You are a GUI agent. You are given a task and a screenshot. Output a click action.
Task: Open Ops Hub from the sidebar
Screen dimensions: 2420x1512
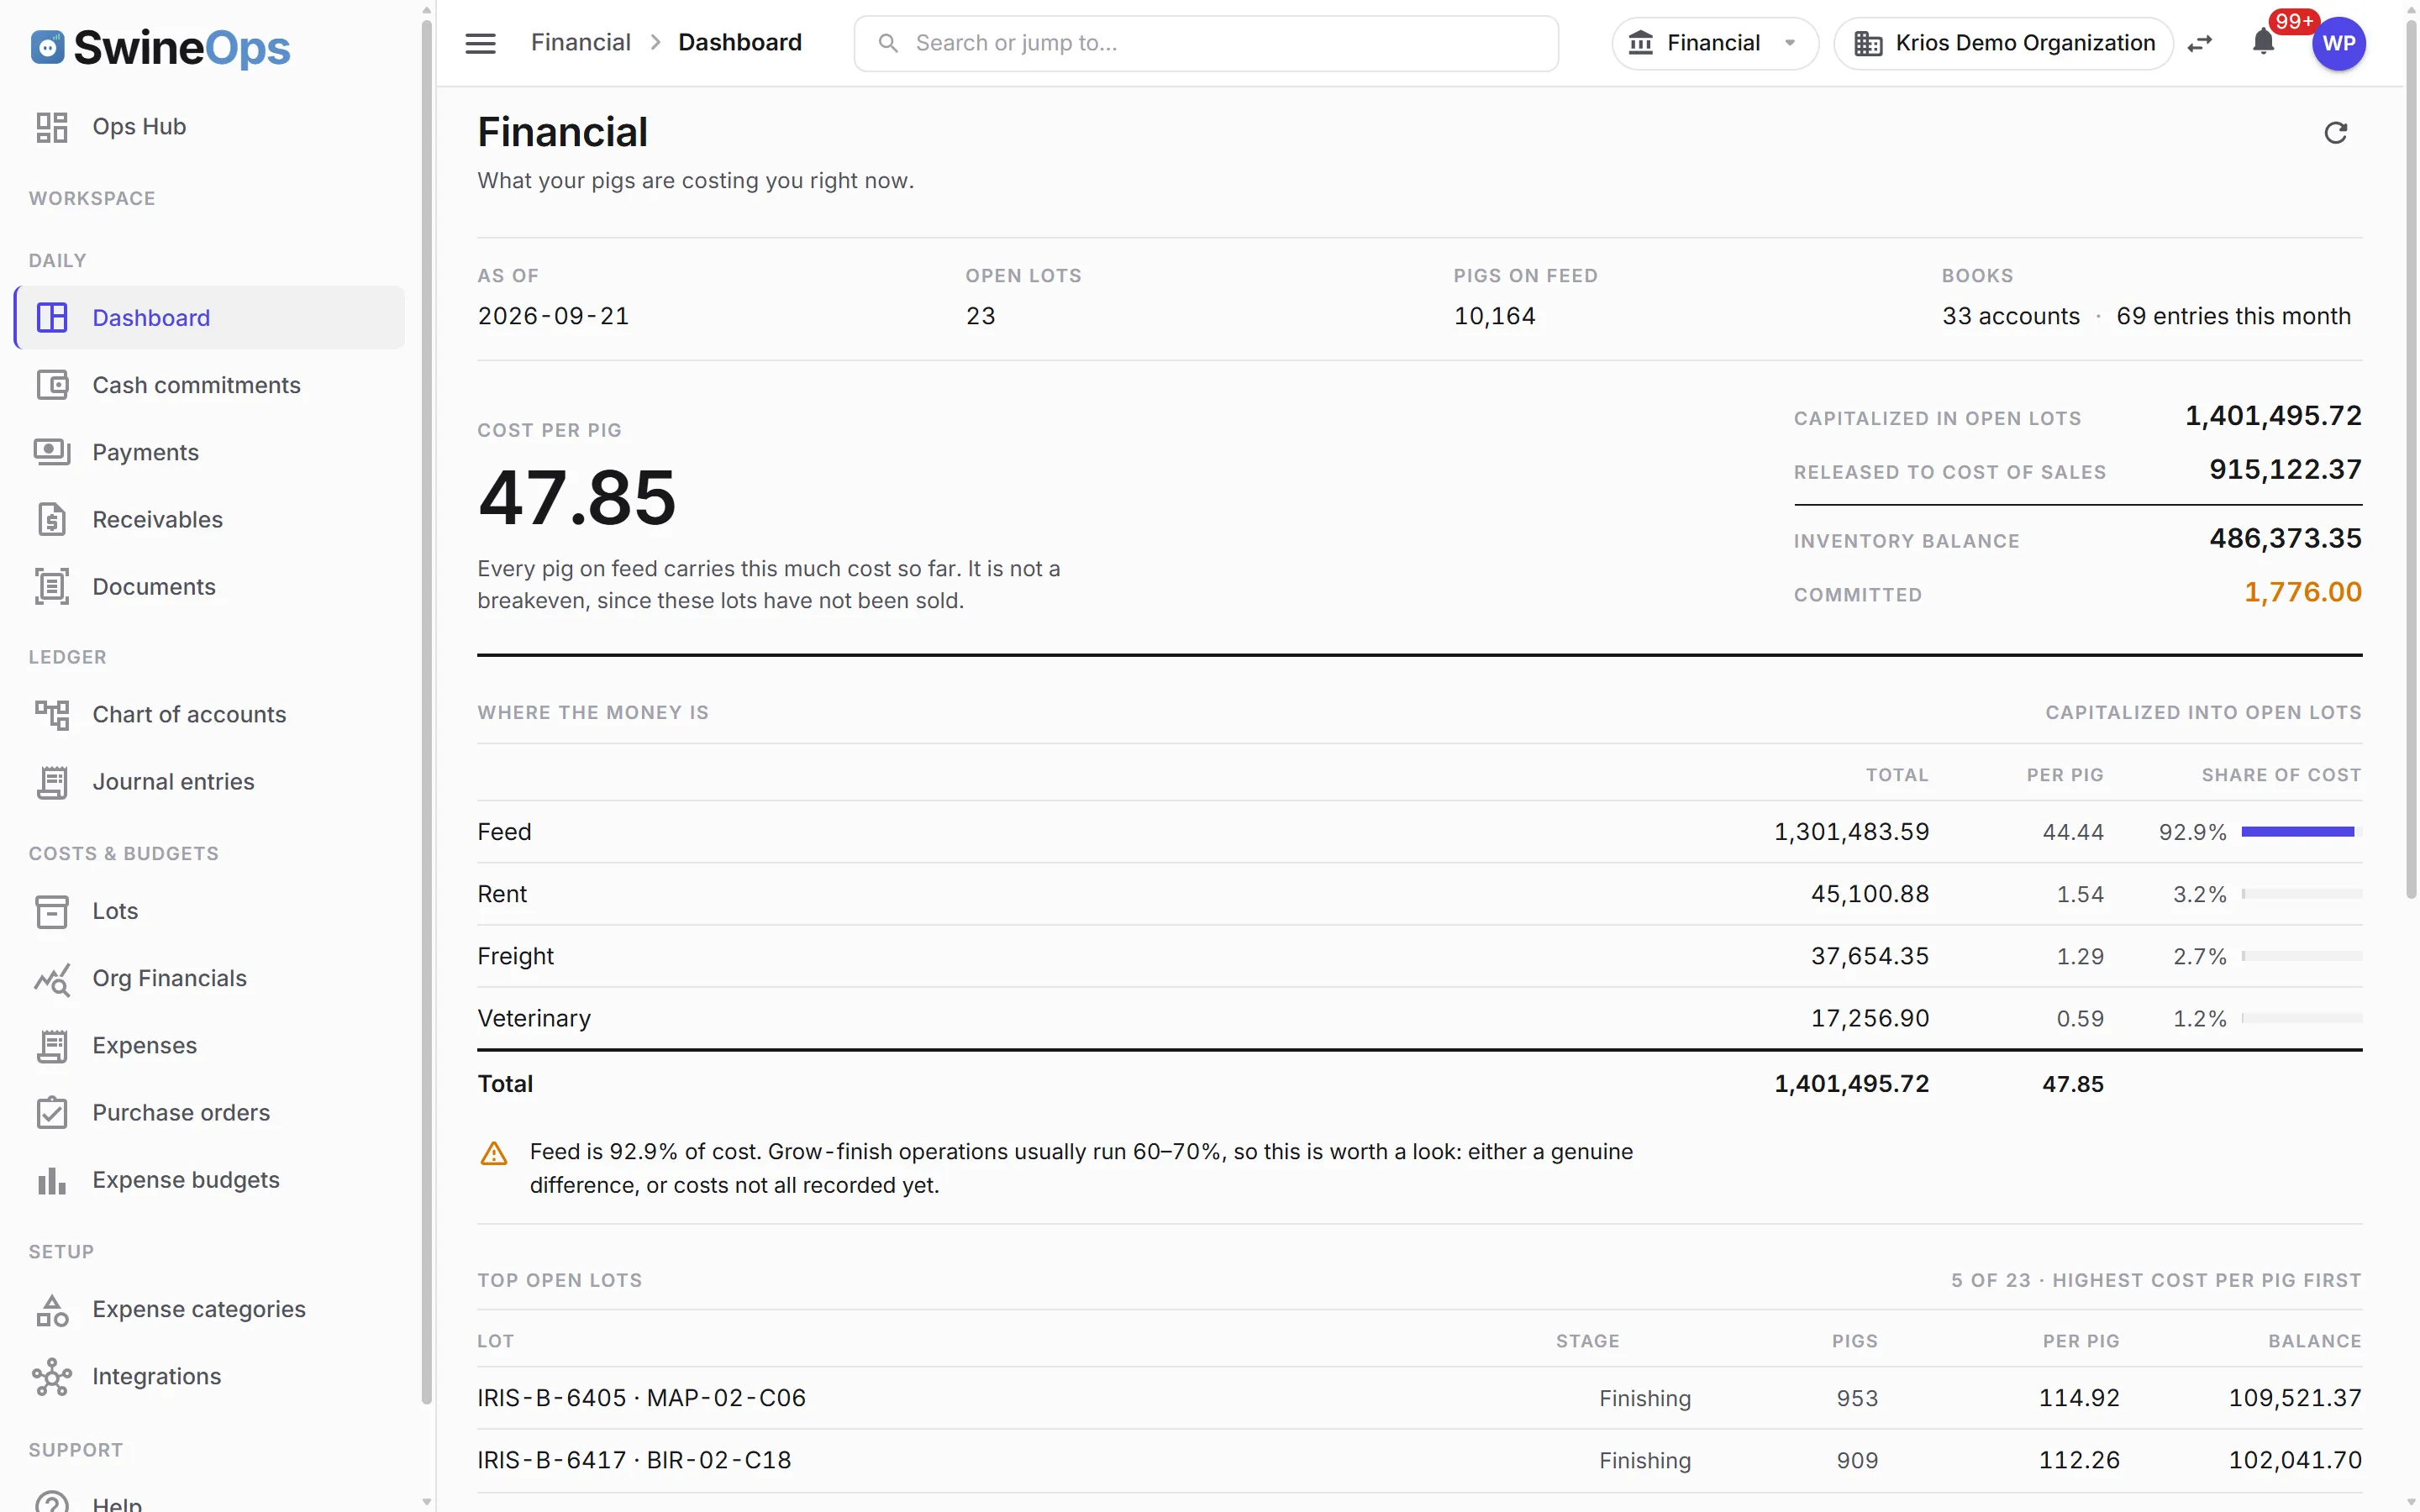tap(210, 127)
